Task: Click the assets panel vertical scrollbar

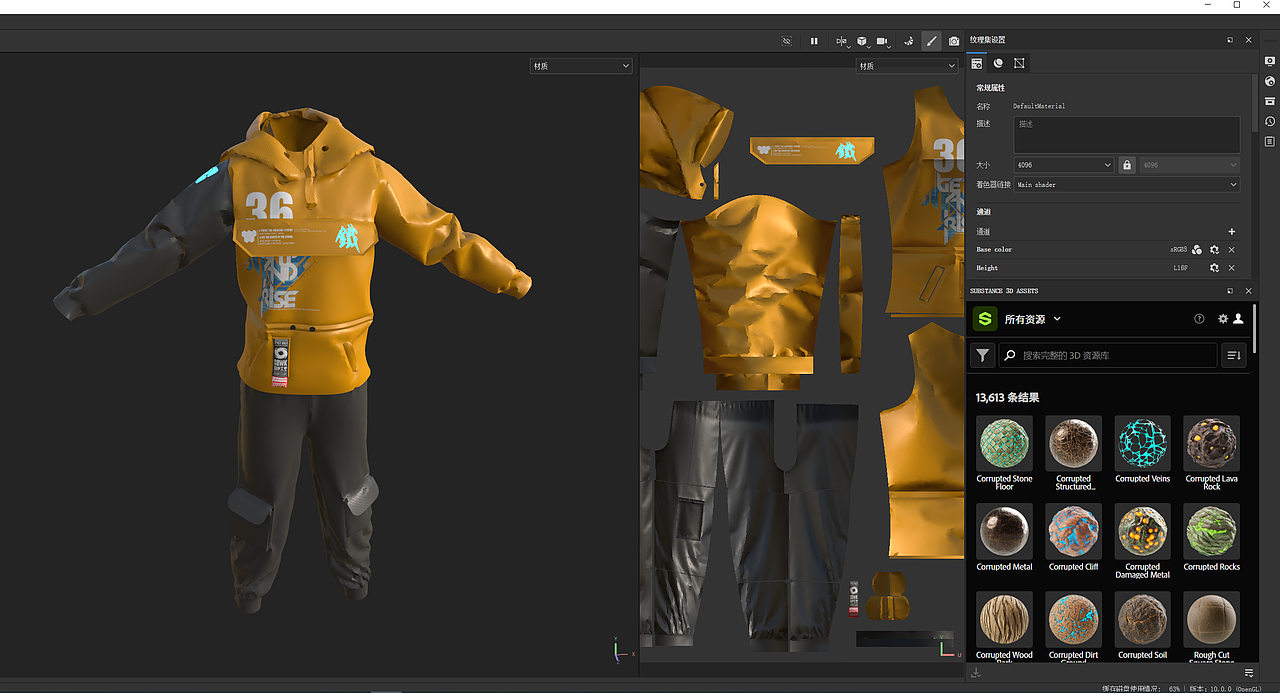Action: (x=1255, y=330)
